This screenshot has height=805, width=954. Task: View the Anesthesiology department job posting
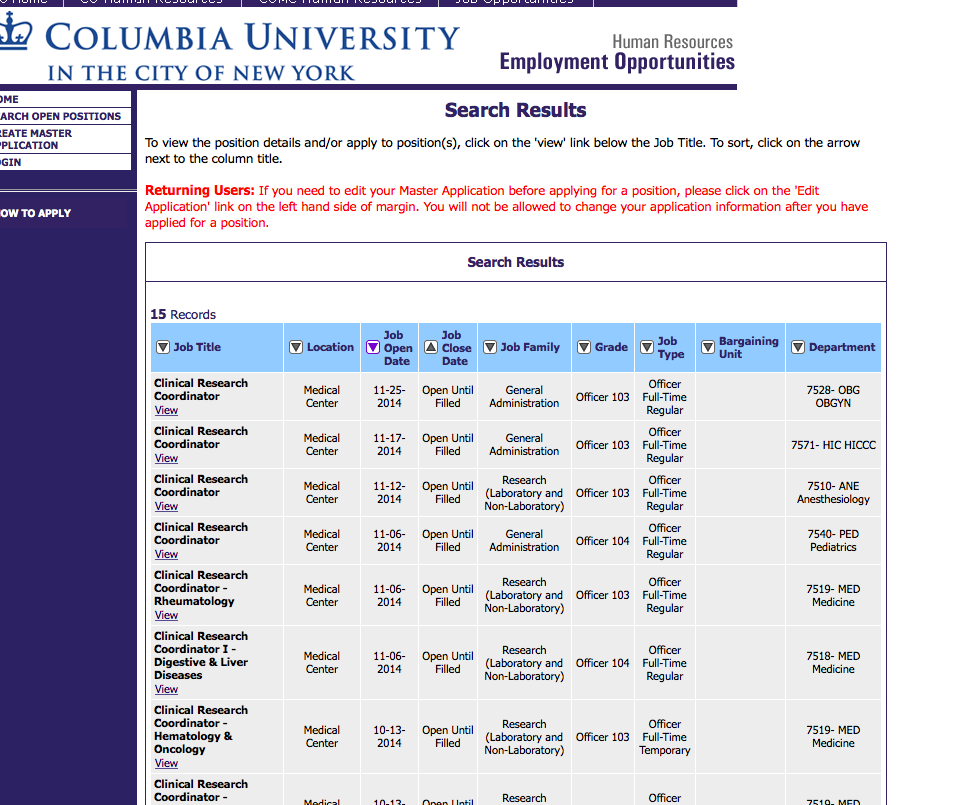click(166, 506)
